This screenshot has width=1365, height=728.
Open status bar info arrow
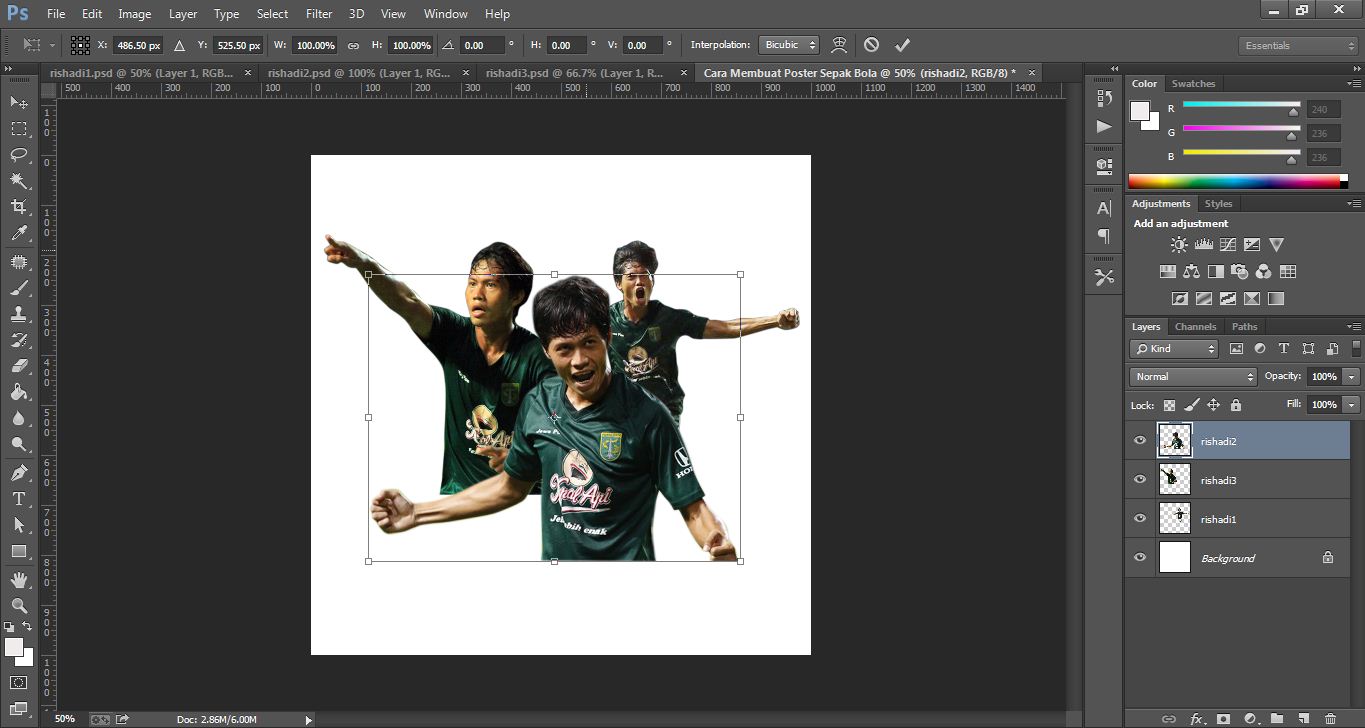click(x=308, y=719)
